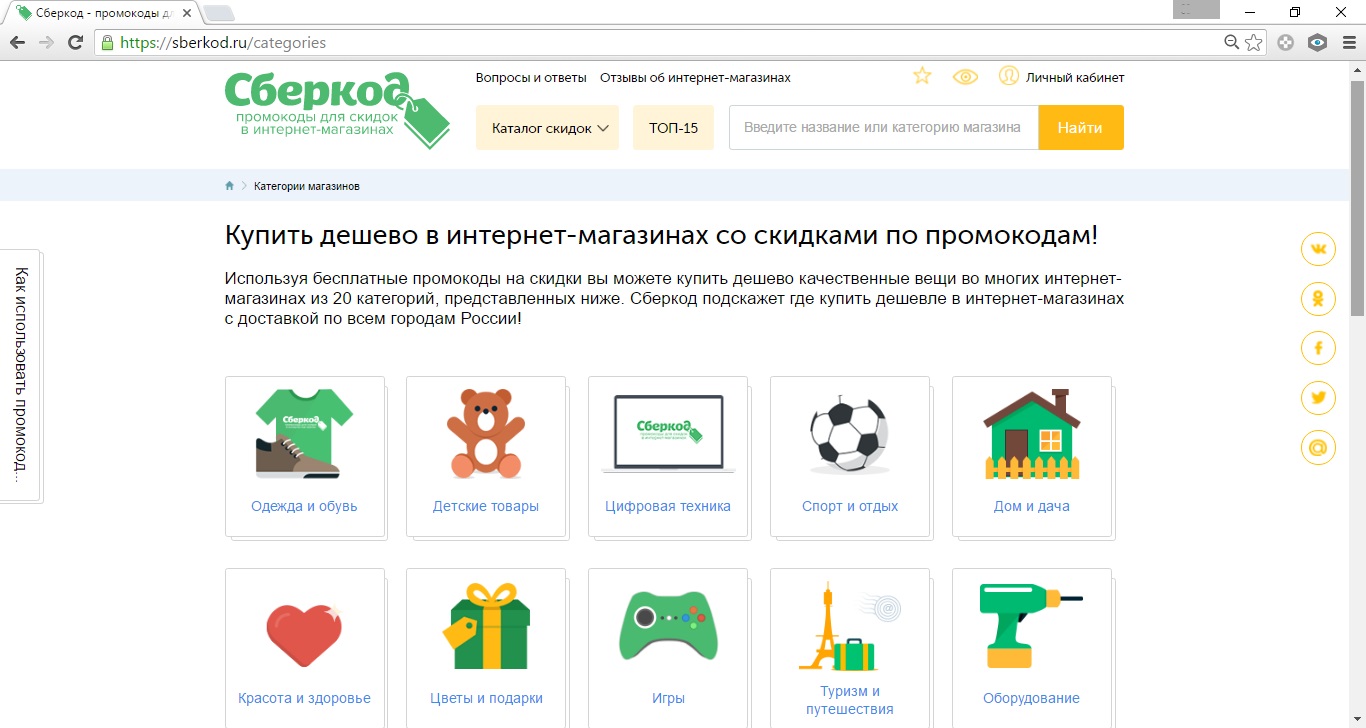Image resolution: width=1366 pixels, height=728 pixels.
Task: Click the Eiffel tower travel image
Action: click(x=849, y=626)
